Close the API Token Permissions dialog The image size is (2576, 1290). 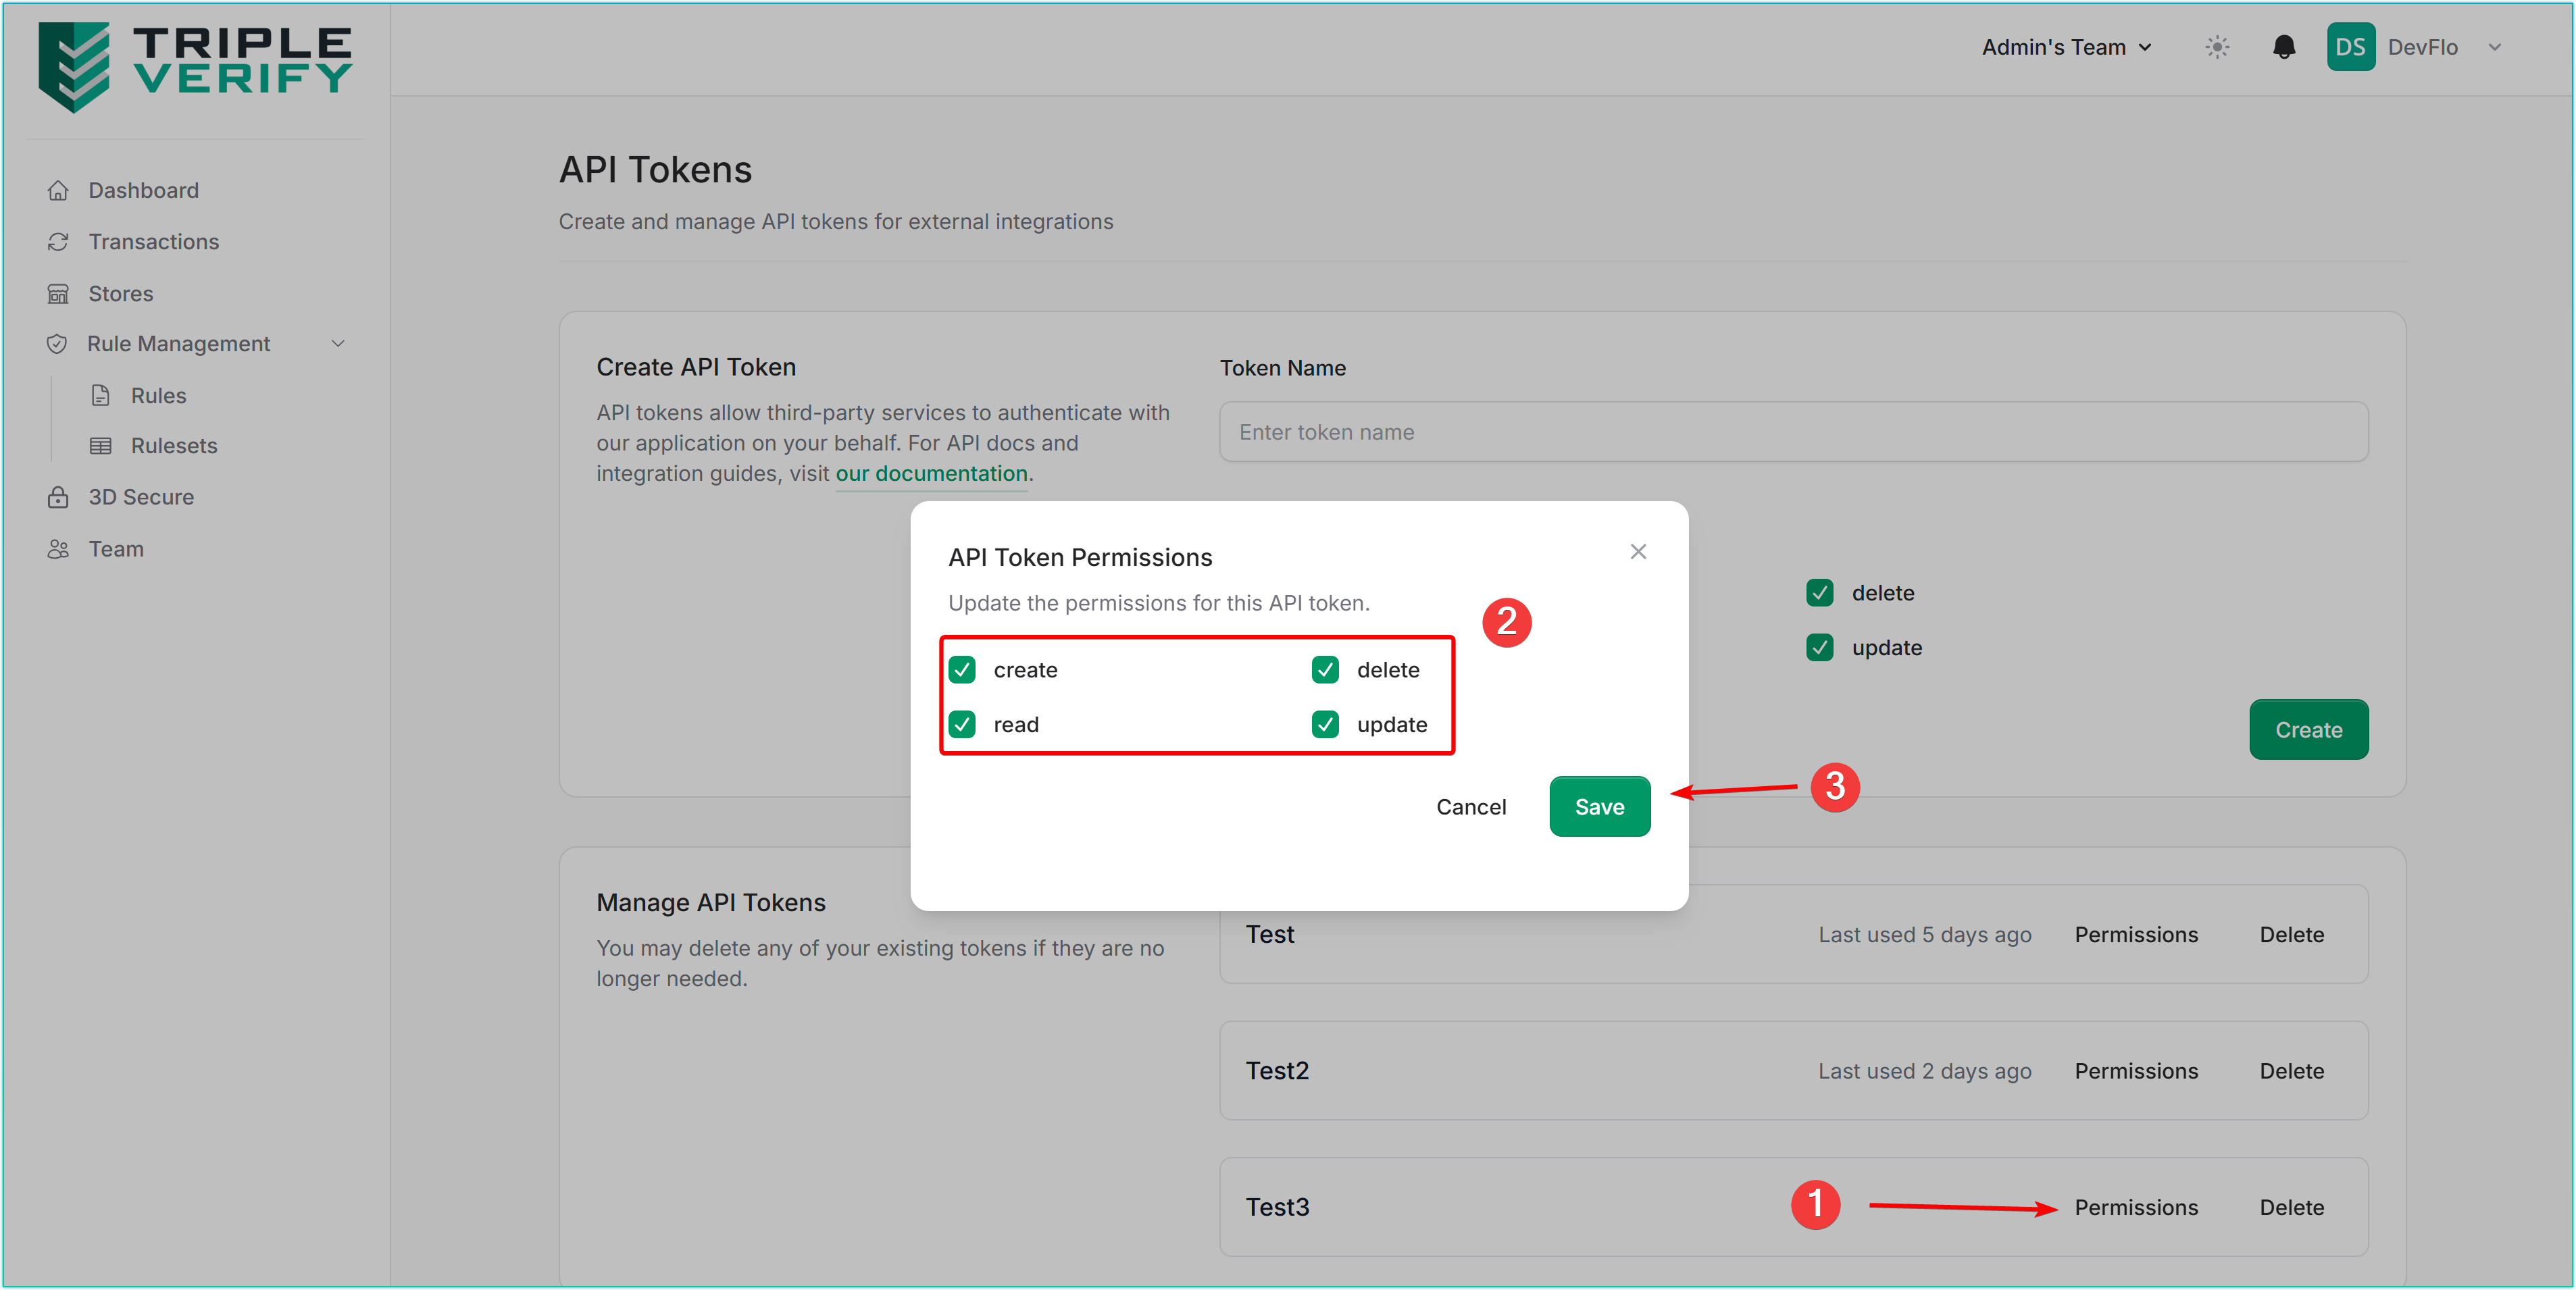pos(1638,552)
